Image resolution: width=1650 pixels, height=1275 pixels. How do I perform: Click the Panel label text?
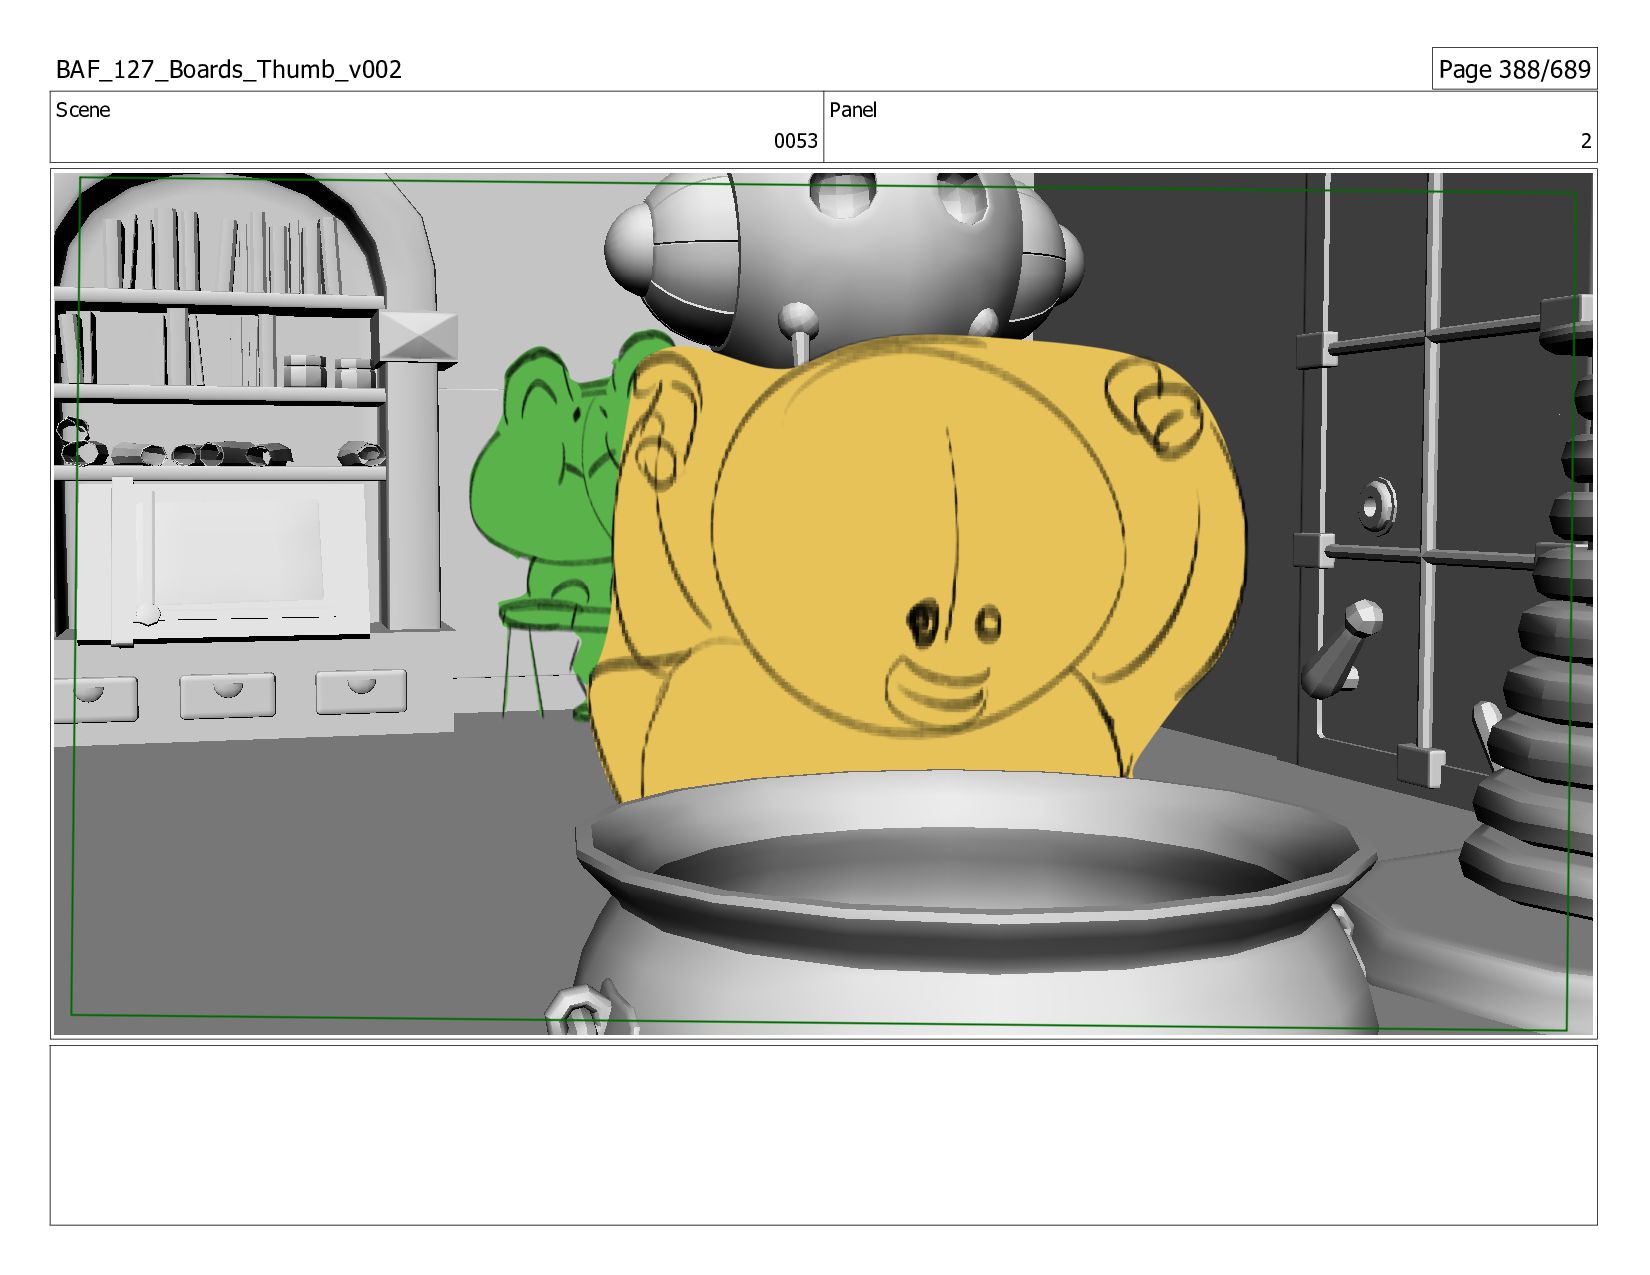[853, 110]
